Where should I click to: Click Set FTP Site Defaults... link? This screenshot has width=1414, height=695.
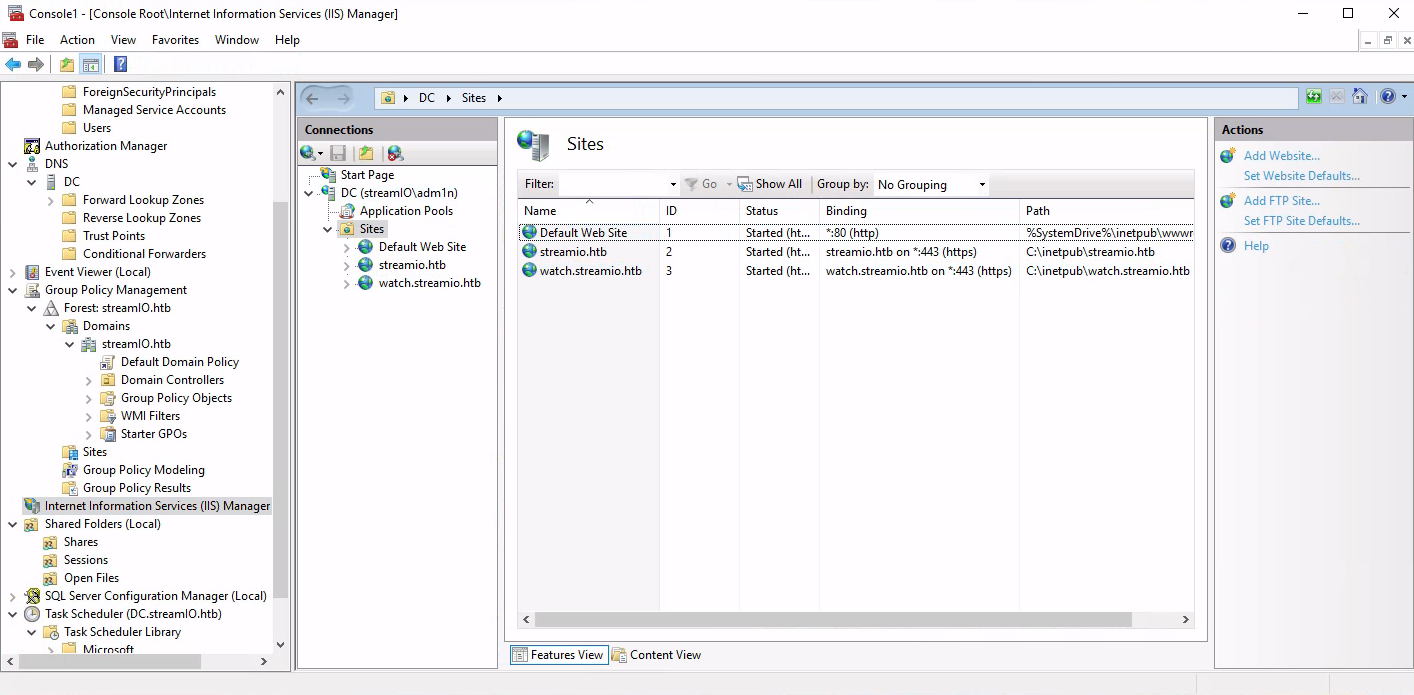tap(1301, 221)
